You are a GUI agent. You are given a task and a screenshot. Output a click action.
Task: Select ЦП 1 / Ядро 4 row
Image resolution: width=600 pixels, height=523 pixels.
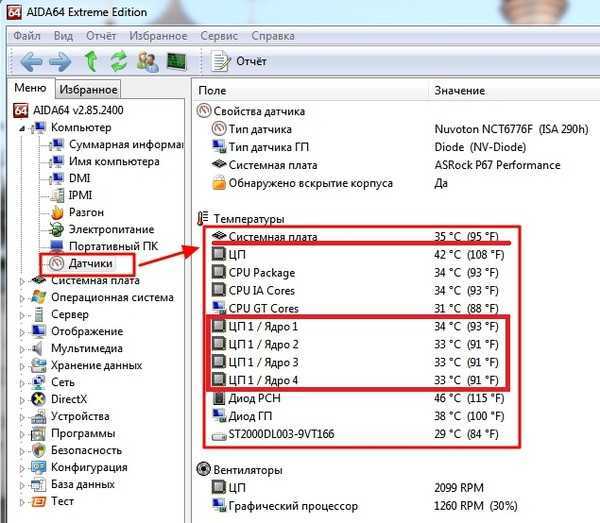coord(355,380)
